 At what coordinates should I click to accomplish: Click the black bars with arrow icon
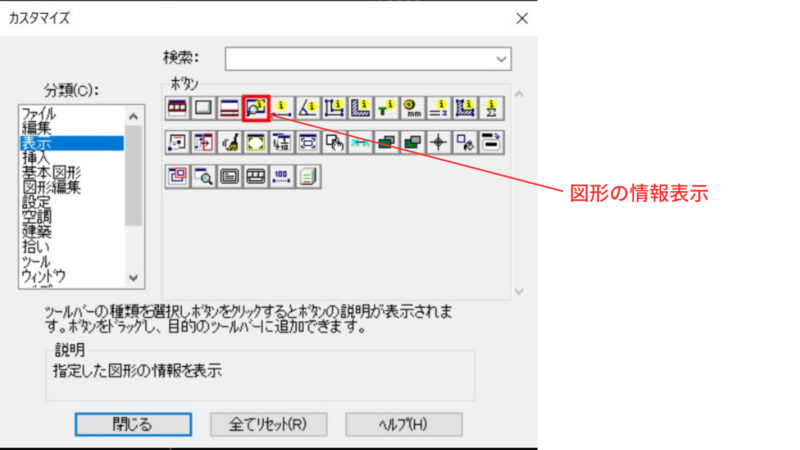491,142
